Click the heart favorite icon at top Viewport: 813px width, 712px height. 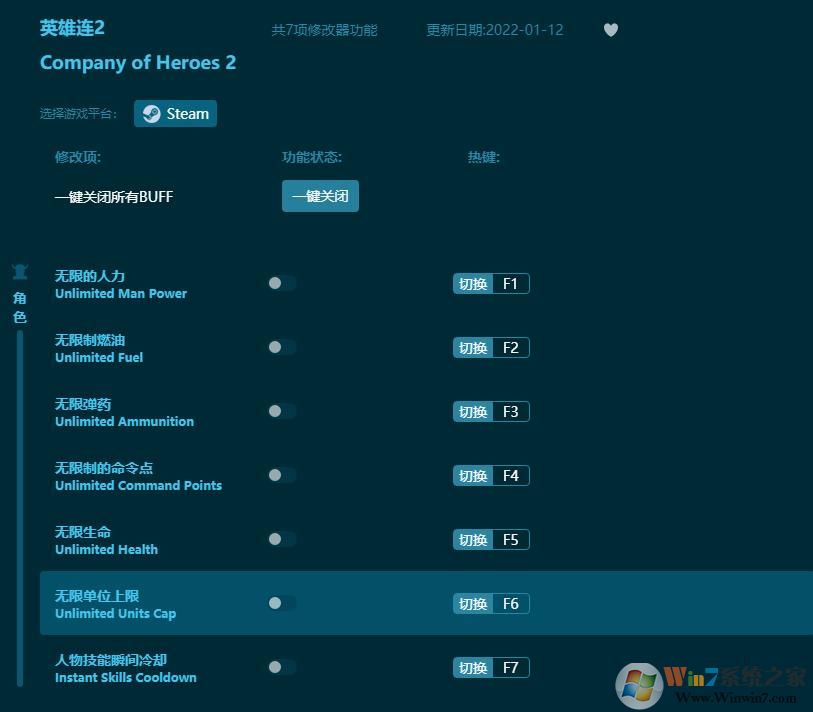(611, 30)
